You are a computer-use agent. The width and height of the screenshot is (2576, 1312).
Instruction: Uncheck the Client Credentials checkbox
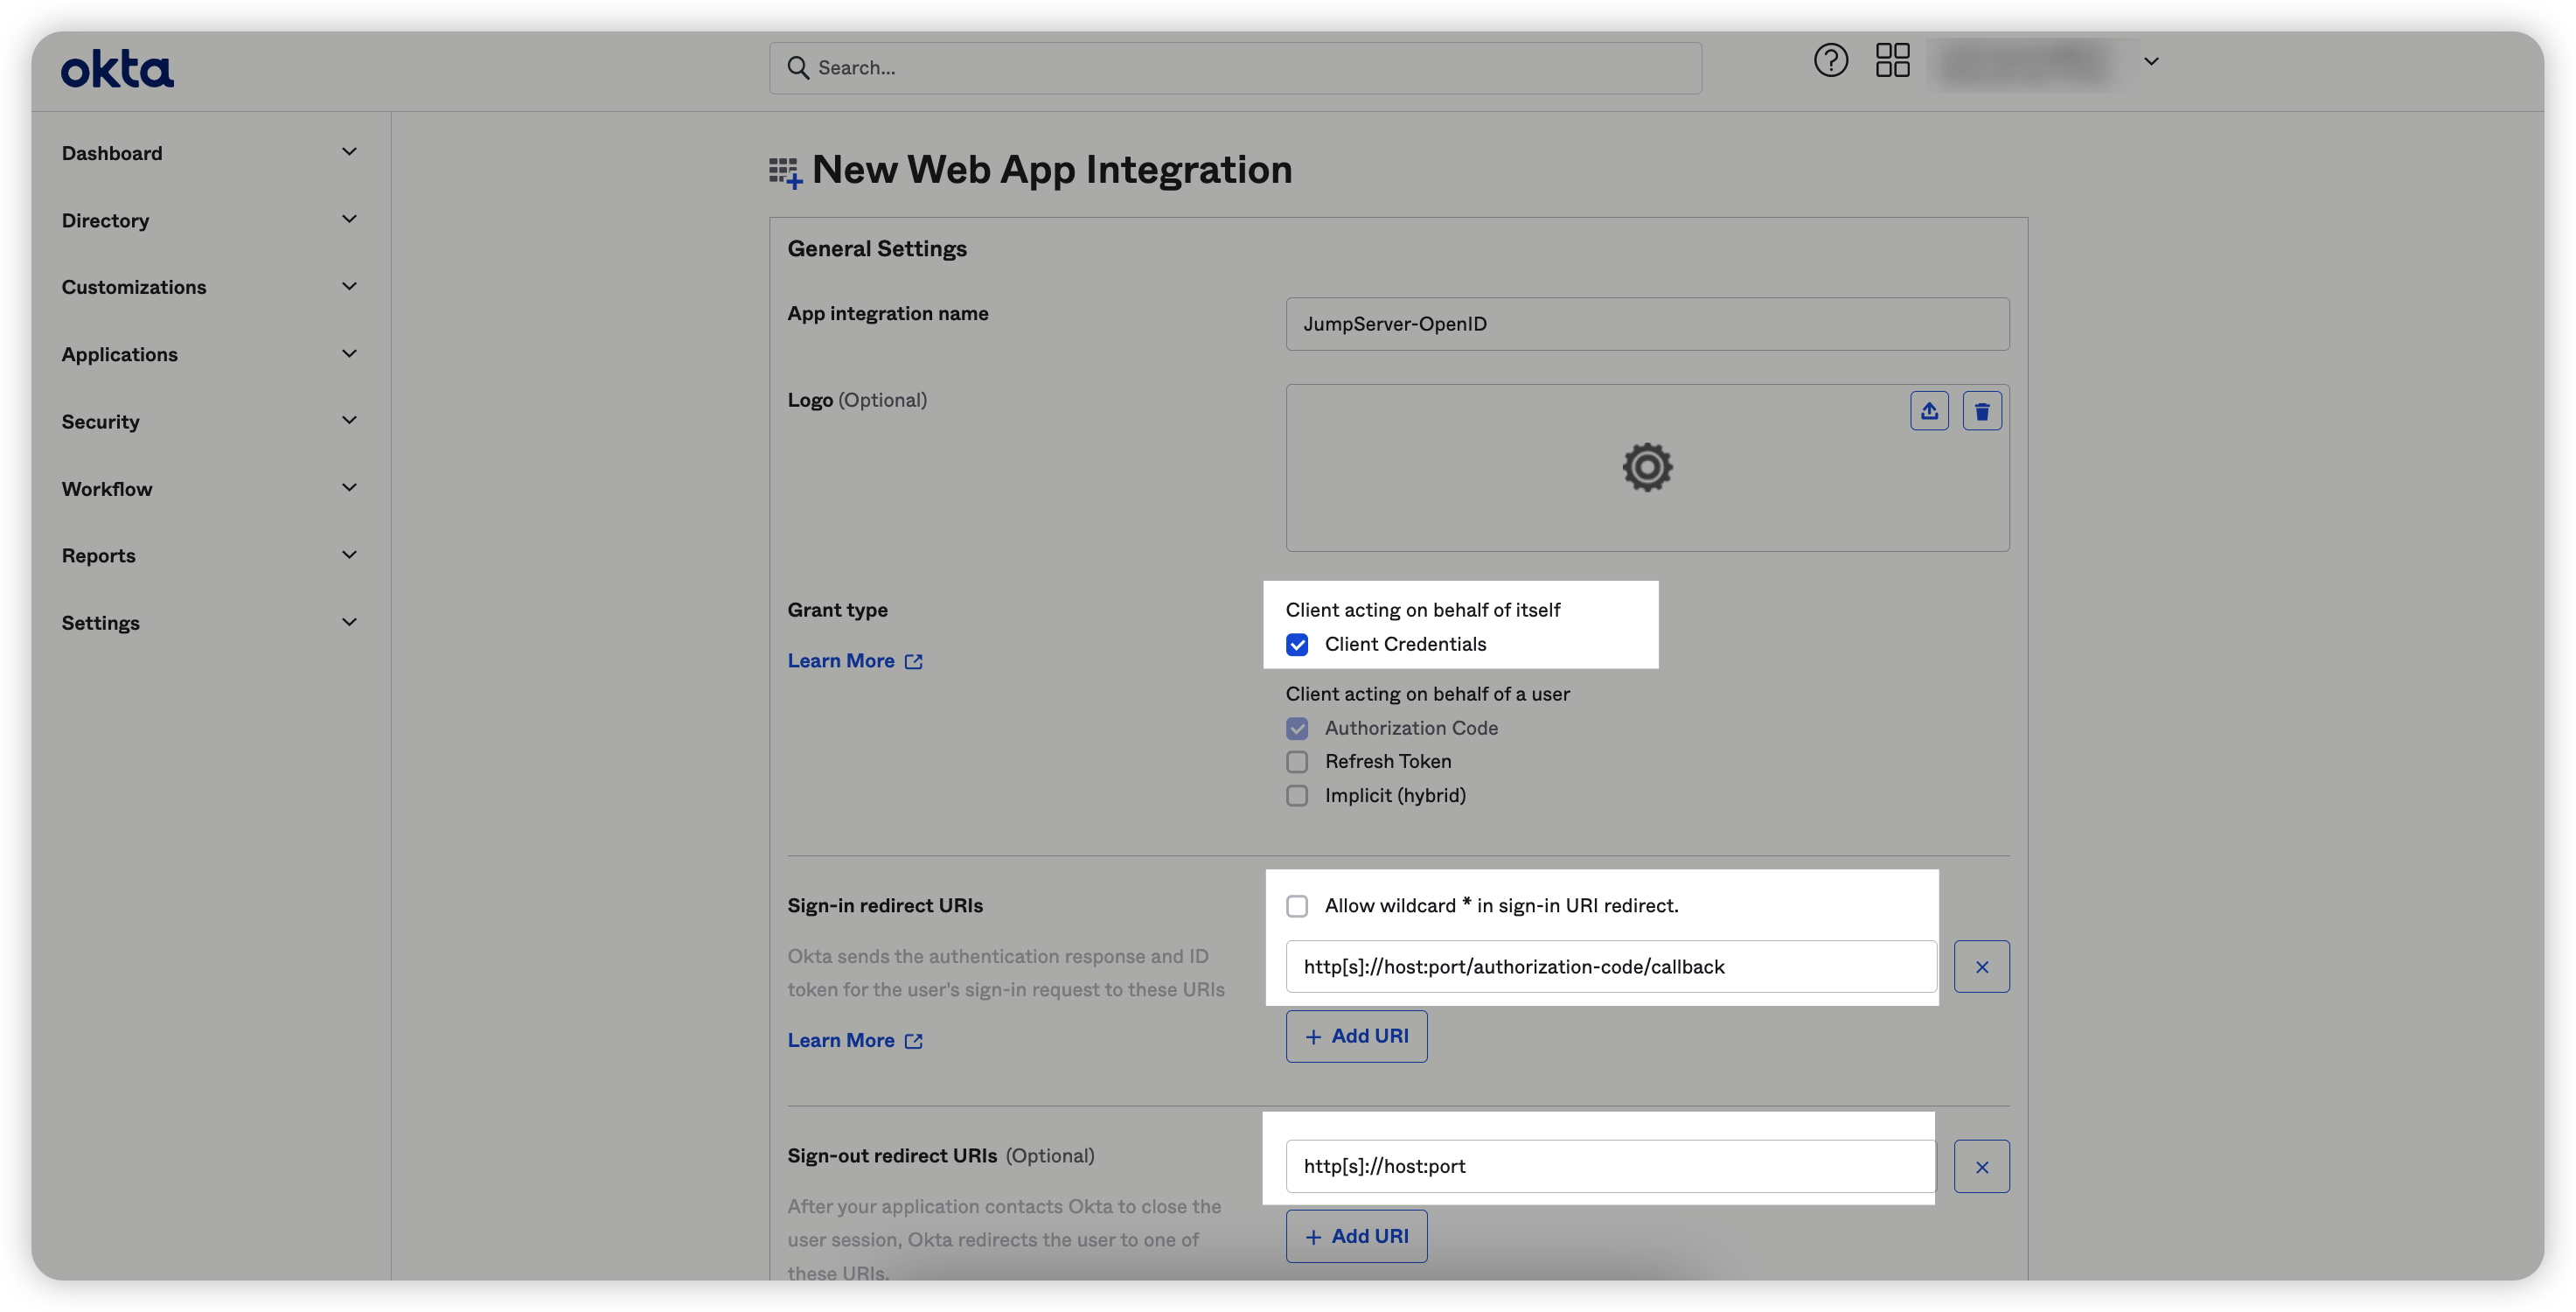[1297, 645]
